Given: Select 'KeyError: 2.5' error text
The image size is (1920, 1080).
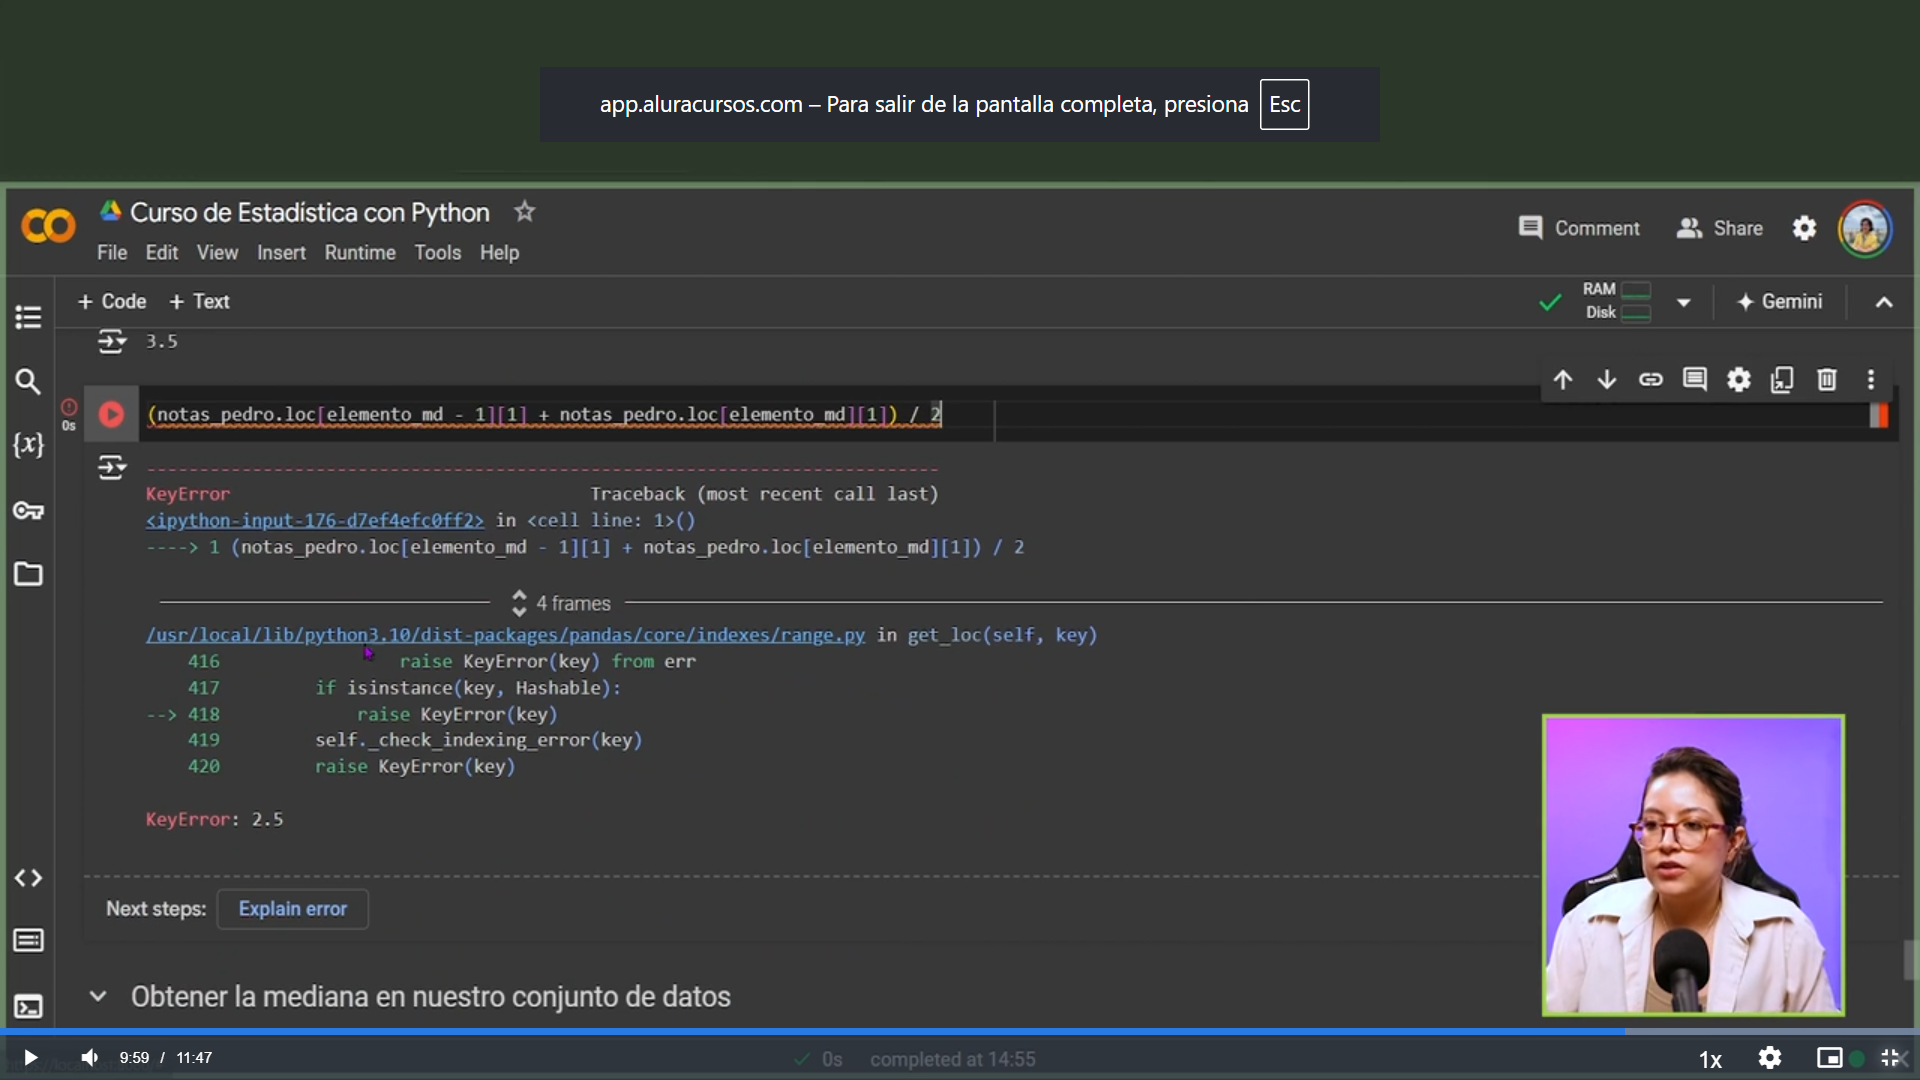Looking at the screenshot, I should click(x=215, y=819).
